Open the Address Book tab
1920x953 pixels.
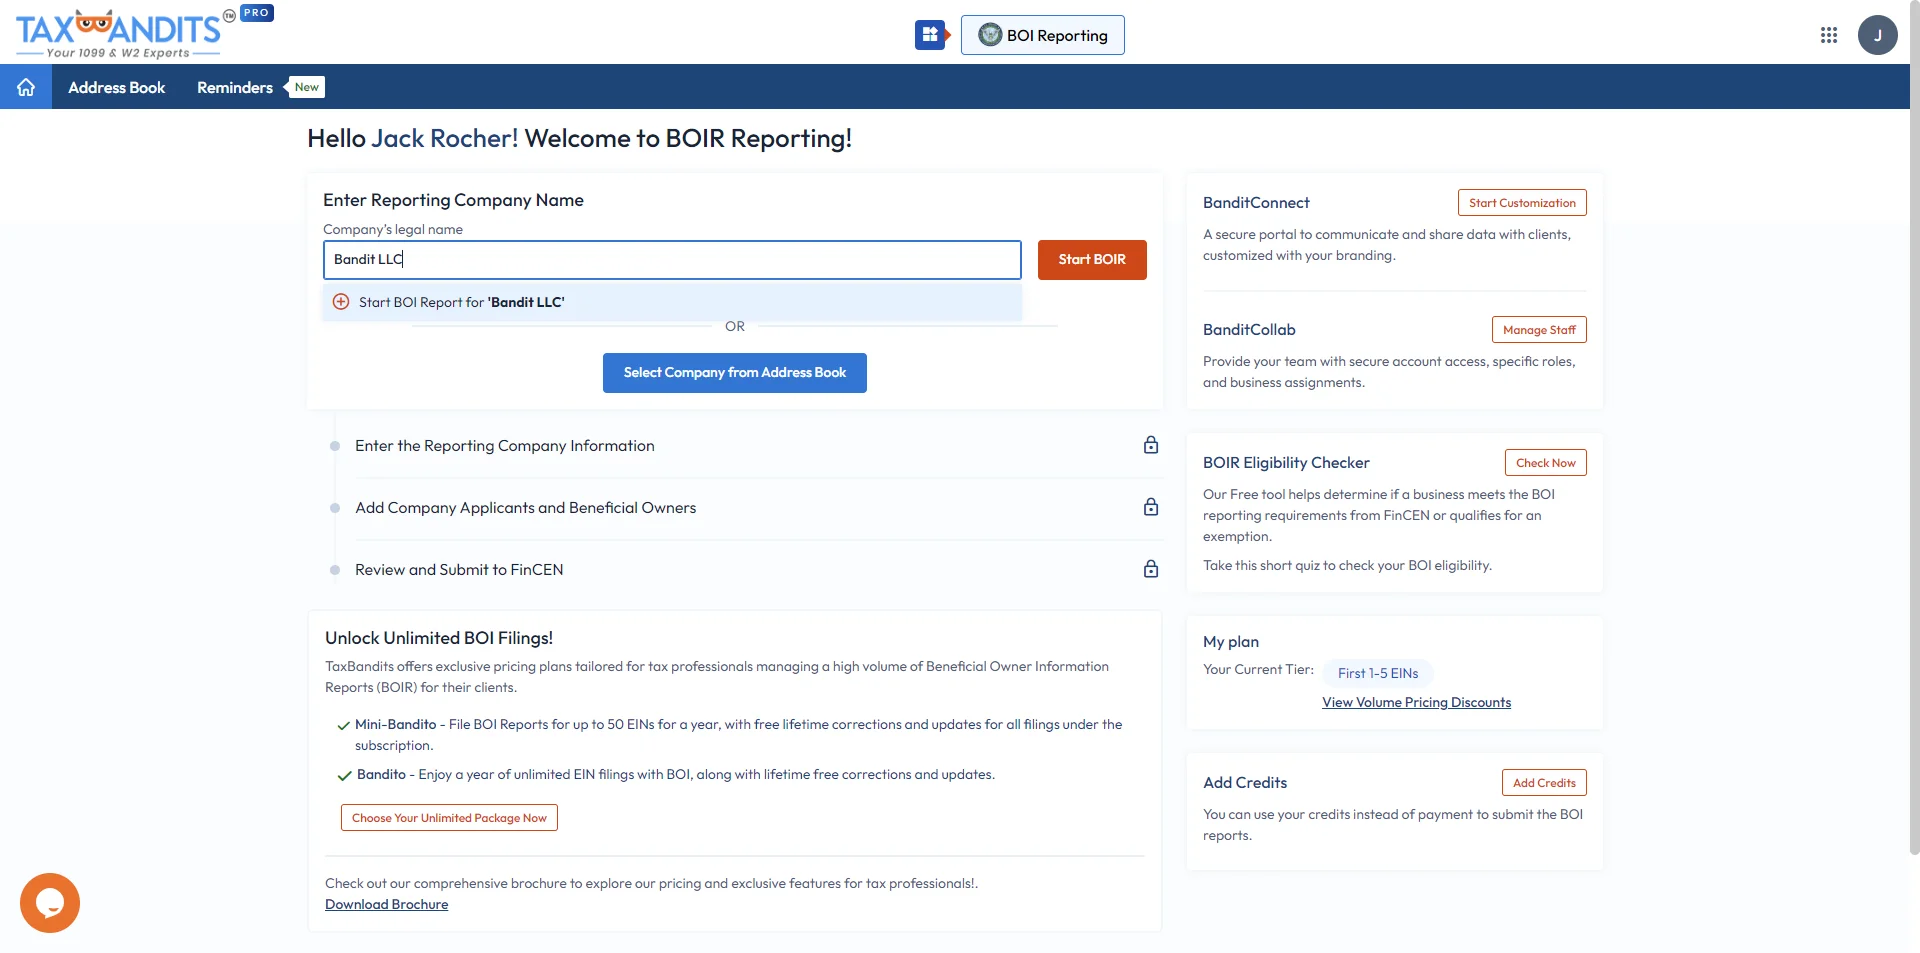116,87
